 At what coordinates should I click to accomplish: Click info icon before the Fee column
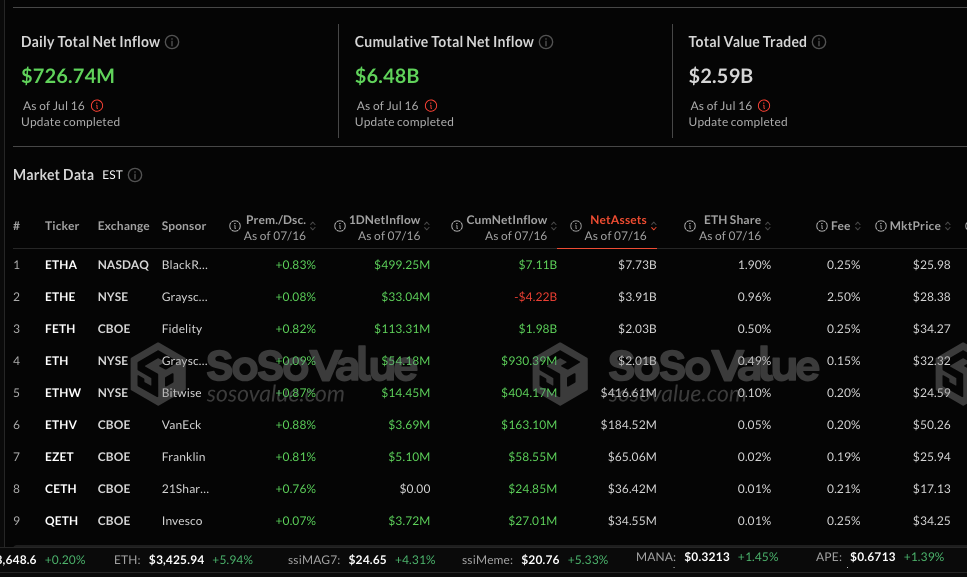[x=821, y=226]
